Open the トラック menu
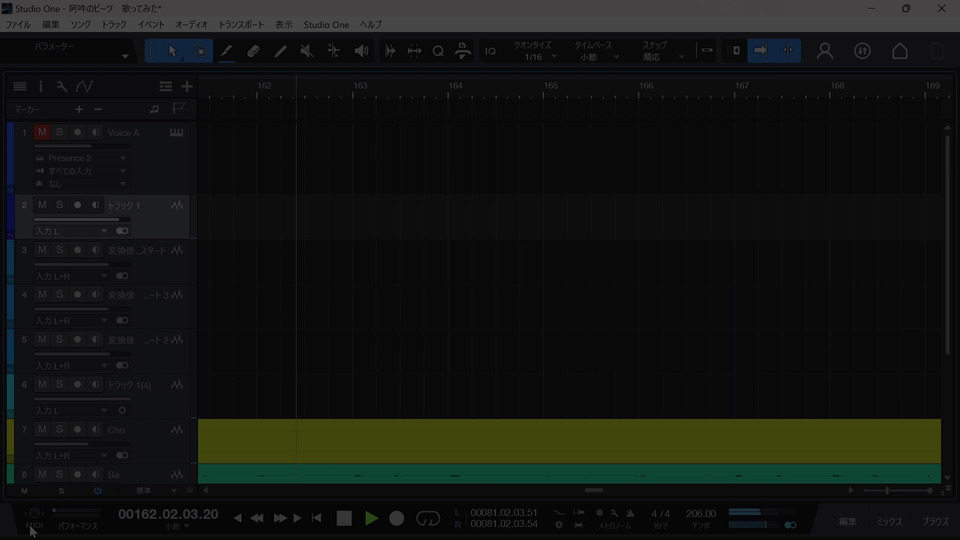This screenshot has height=540, width=960. click(x=114, y=24)
